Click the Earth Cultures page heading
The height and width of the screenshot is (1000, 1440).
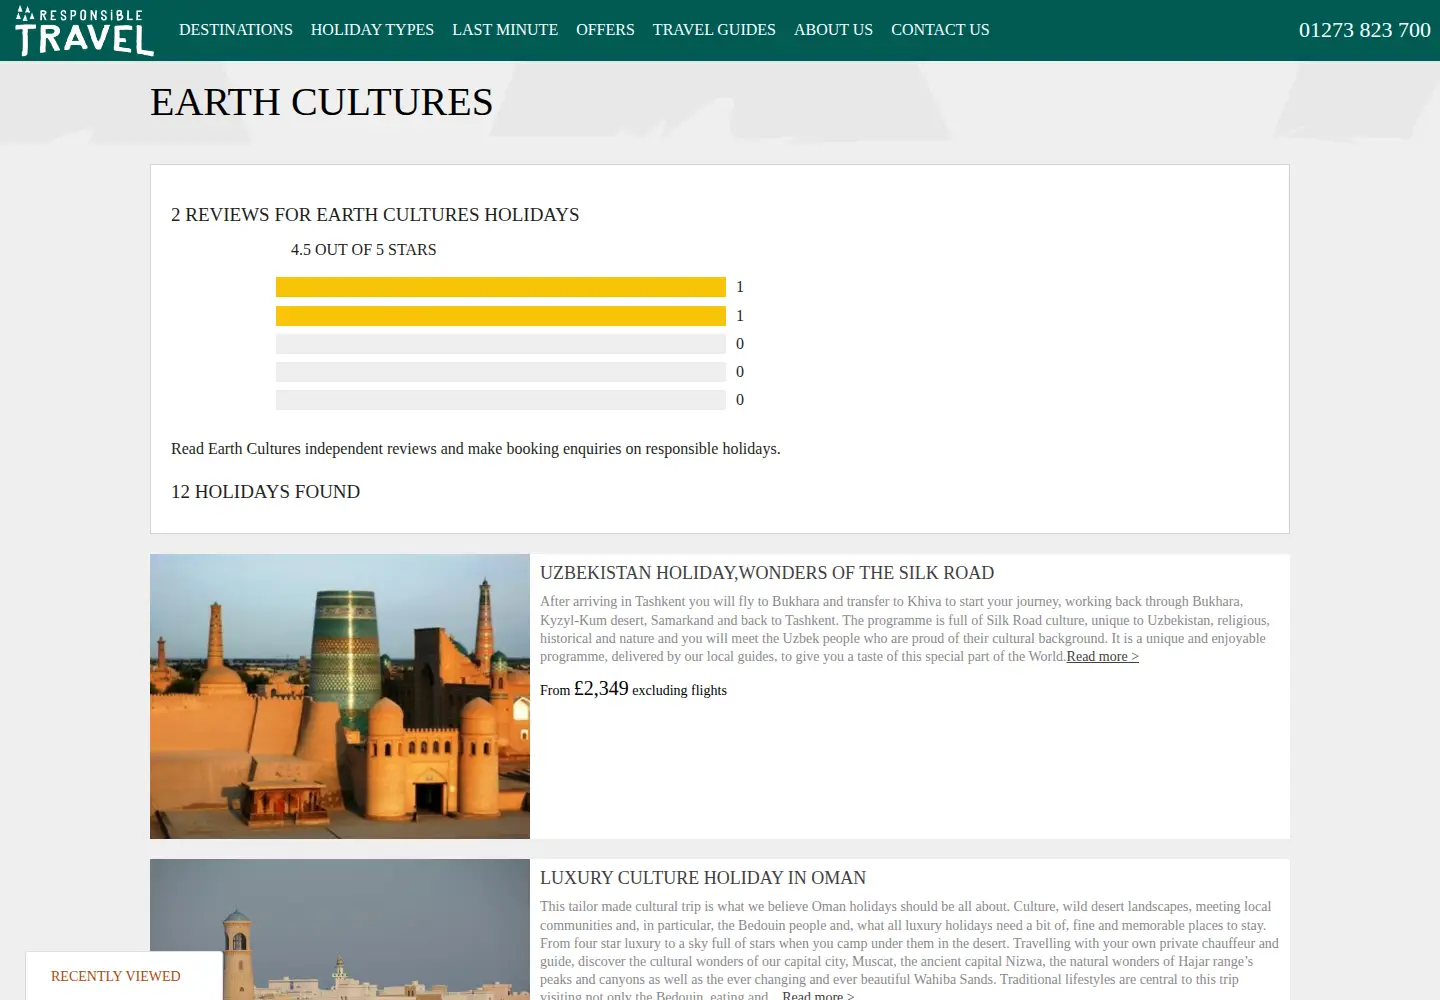click(x=322, y=102)
